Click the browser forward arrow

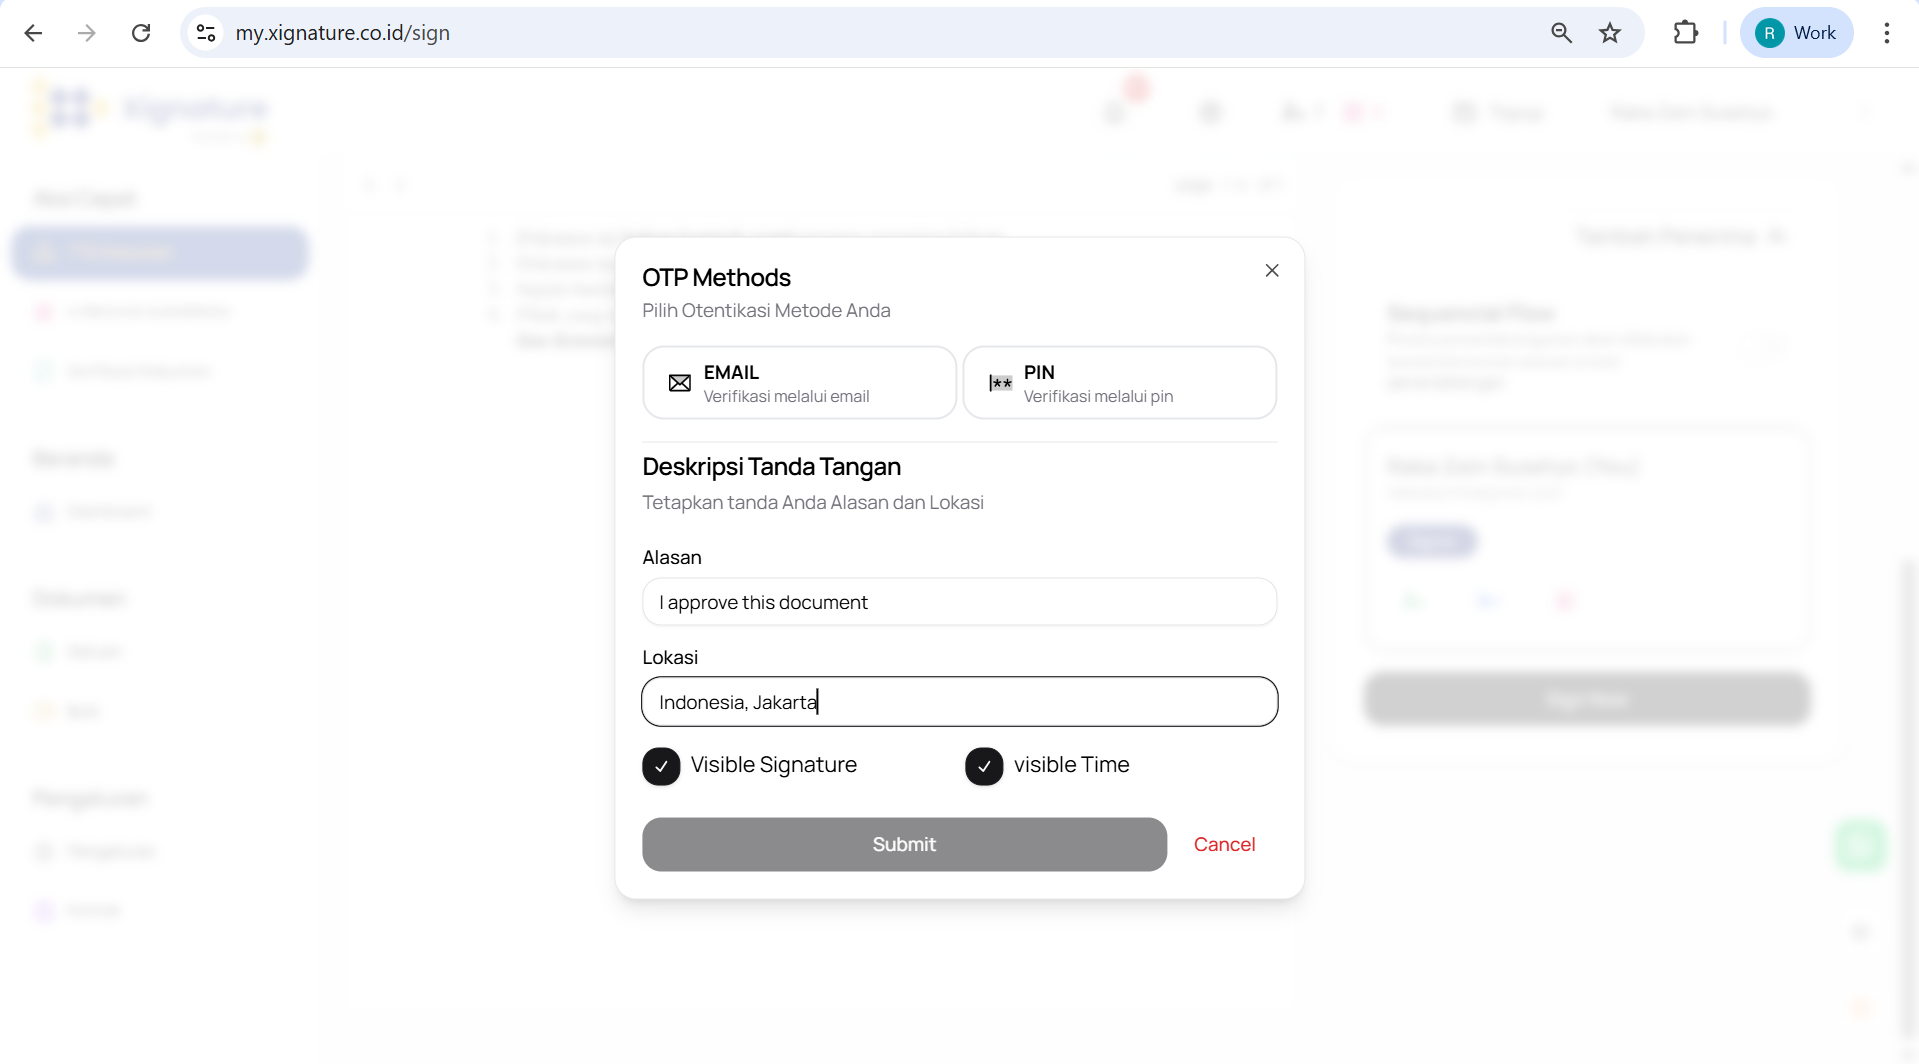(x=87, y=33)
